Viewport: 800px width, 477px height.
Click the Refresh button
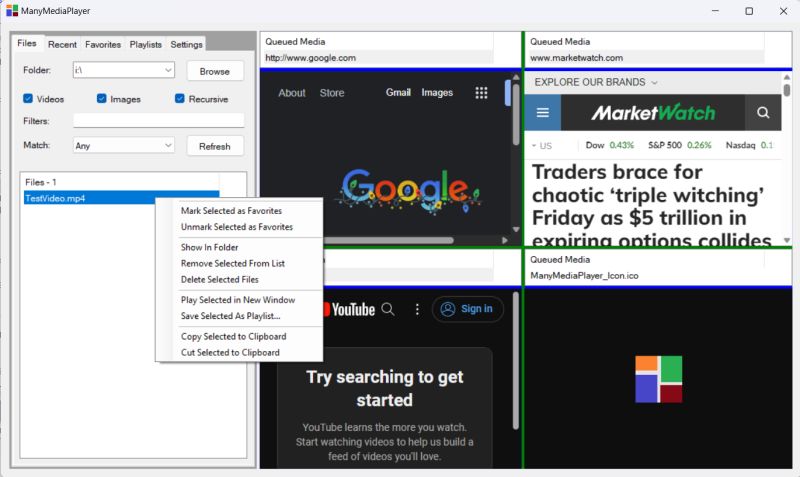coord(215,146)
